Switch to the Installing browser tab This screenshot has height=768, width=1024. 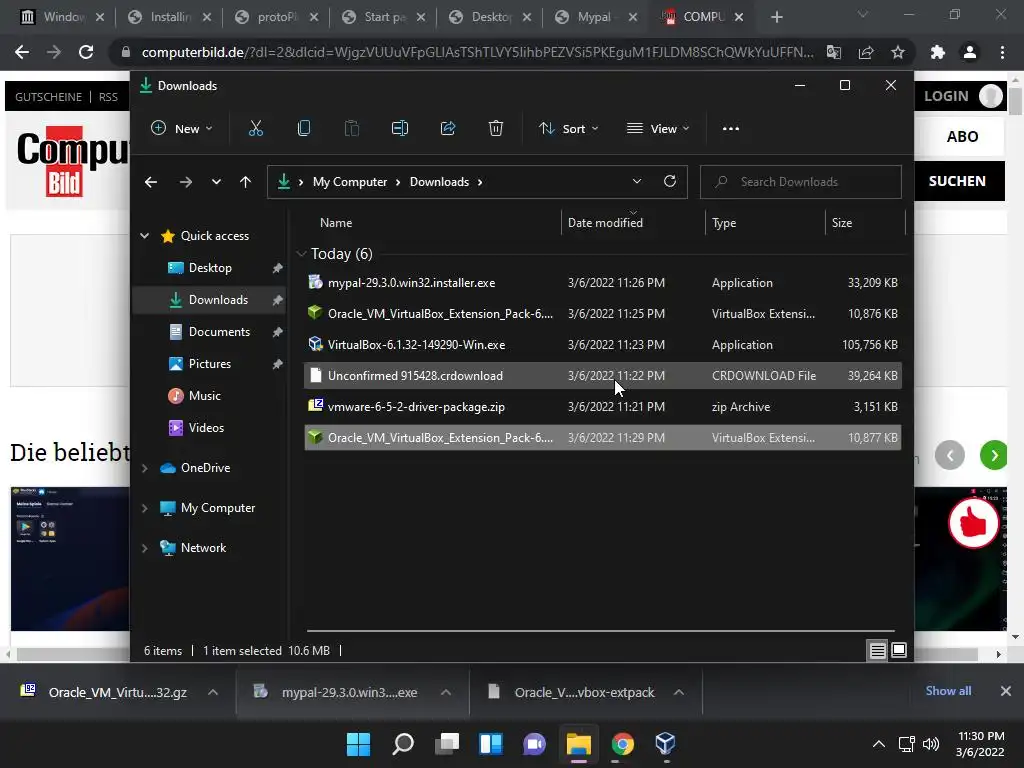169,17
